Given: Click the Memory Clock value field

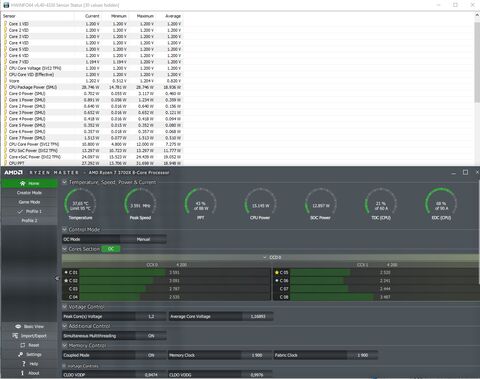Looking at the screenshot, I should click(257, 355).
